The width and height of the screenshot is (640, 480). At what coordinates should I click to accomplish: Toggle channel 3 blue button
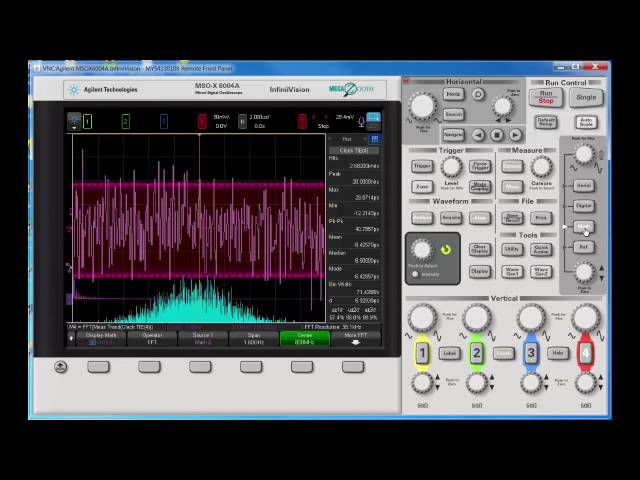point(531,353)
